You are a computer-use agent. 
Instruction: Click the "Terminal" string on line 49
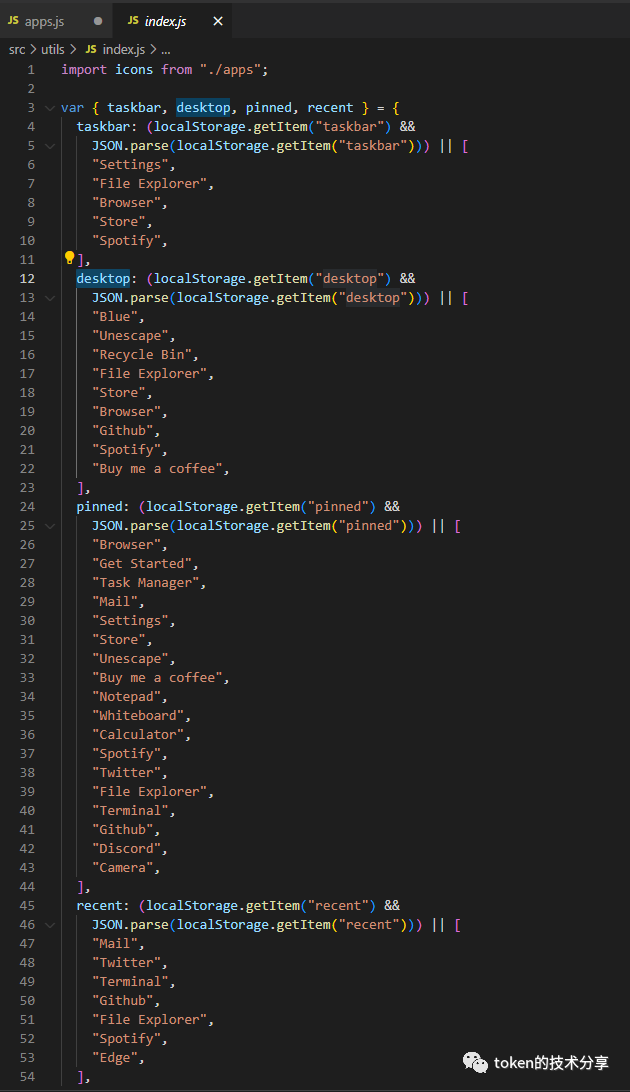130,981
